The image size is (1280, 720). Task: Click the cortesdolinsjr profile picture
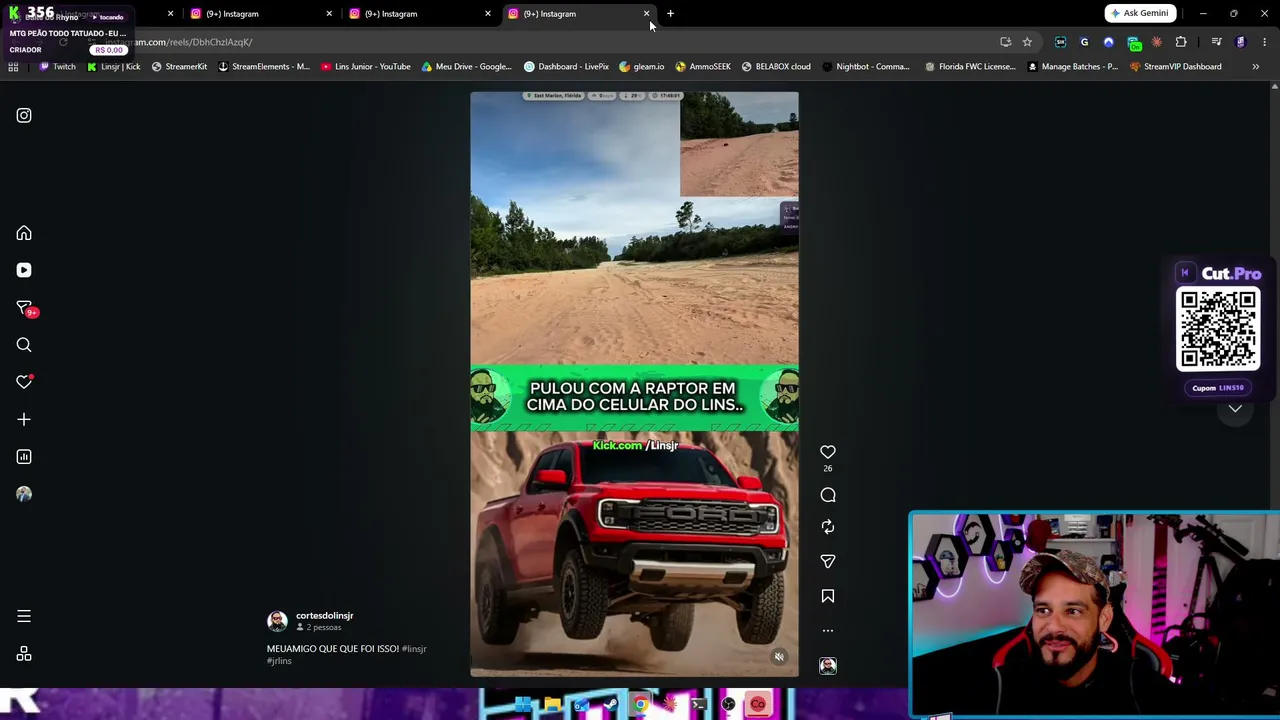277,622
